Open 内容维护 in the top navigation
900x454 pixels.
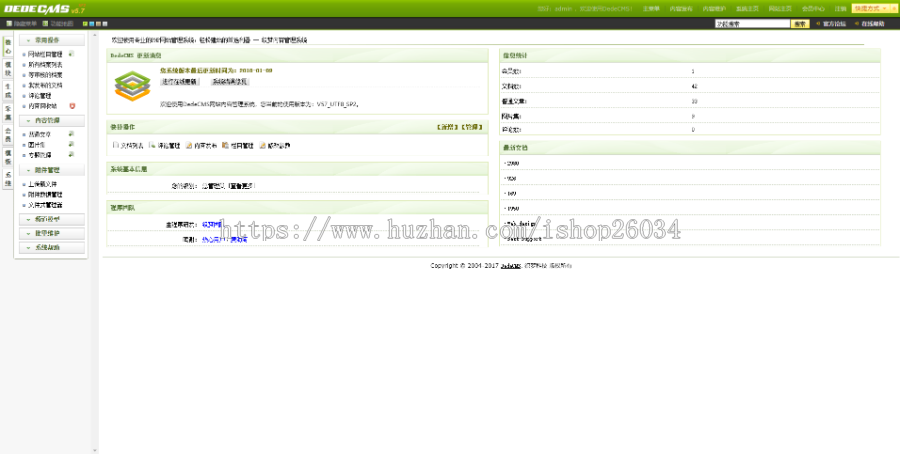714,9
